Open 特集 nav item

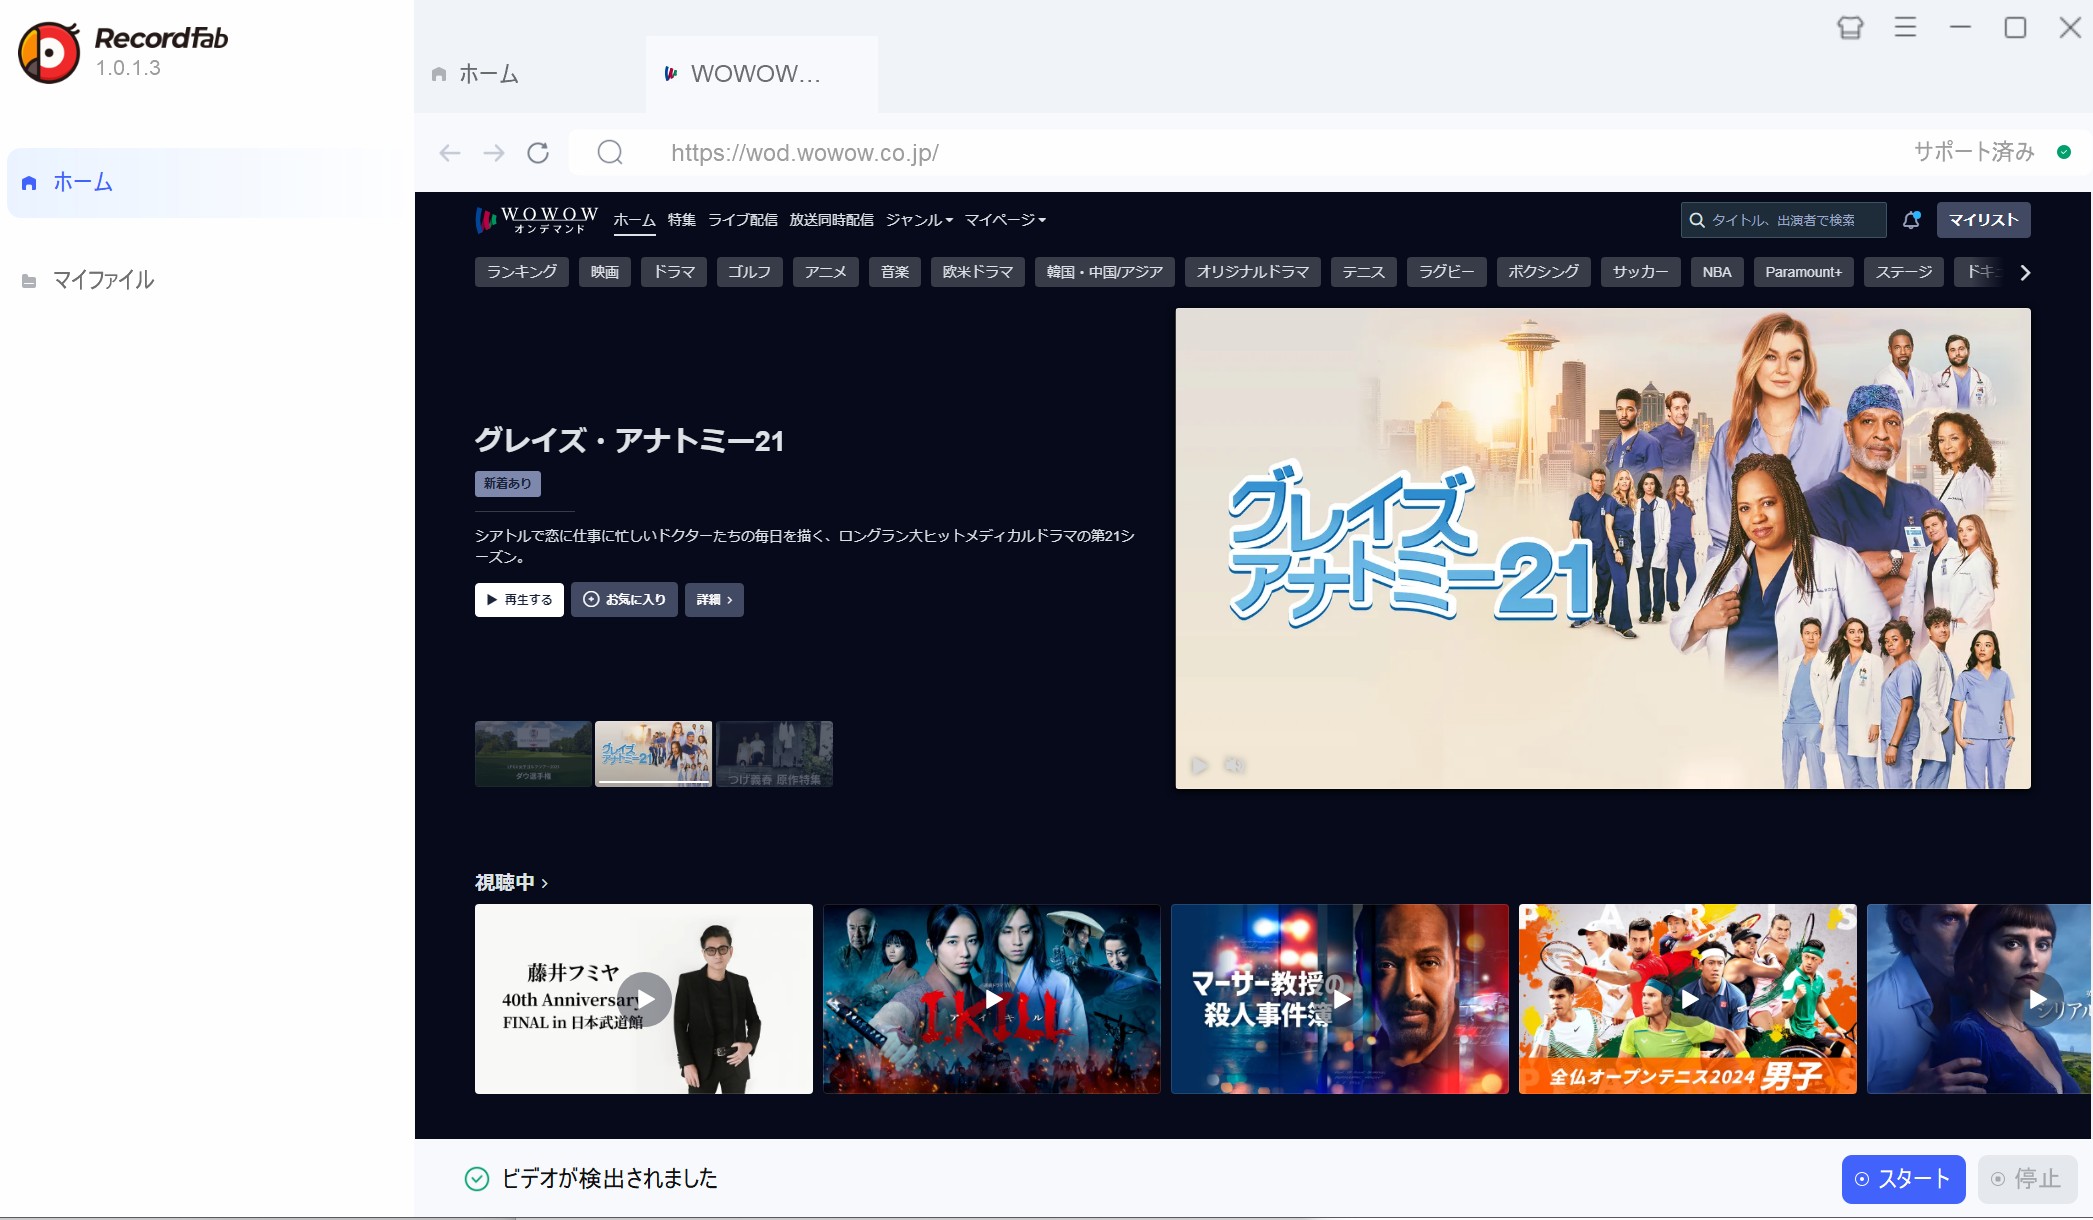tap(682, 220)
